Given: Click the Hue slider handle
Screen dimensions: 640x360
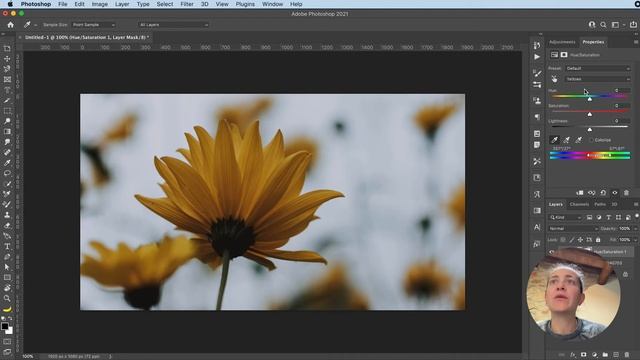Looking at the screenshot, I should click(x=590, y=99).
